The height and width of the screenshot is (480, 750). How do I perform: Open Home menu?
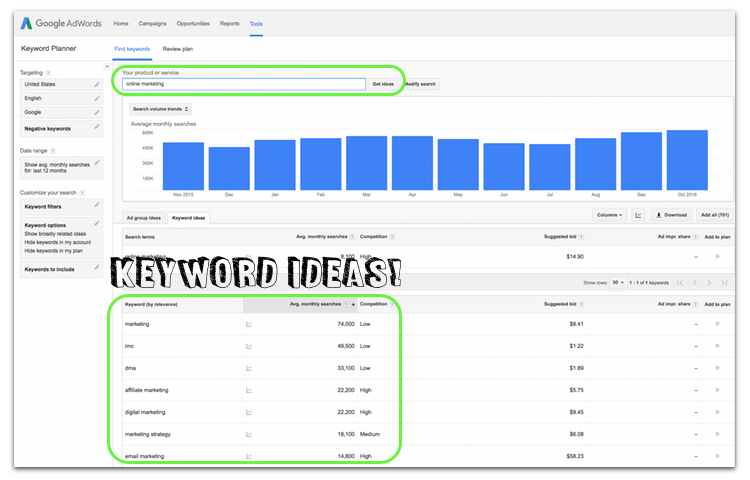pyautogui.click(x=121, y=23)
